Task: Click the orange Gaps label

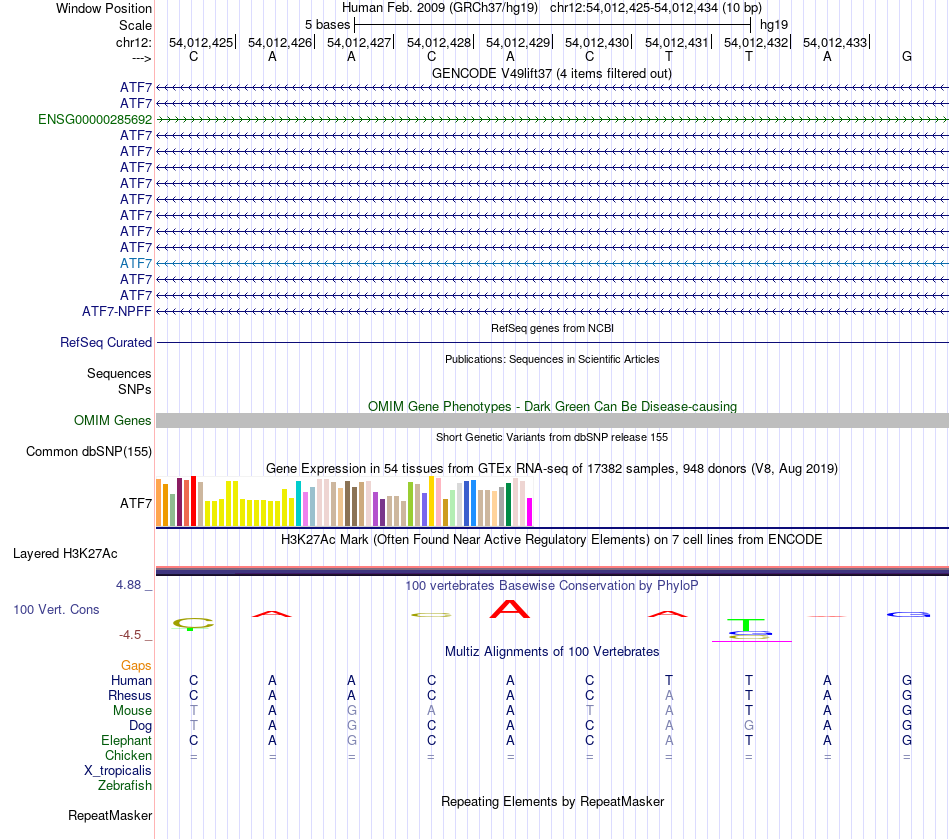Action: 136,666
